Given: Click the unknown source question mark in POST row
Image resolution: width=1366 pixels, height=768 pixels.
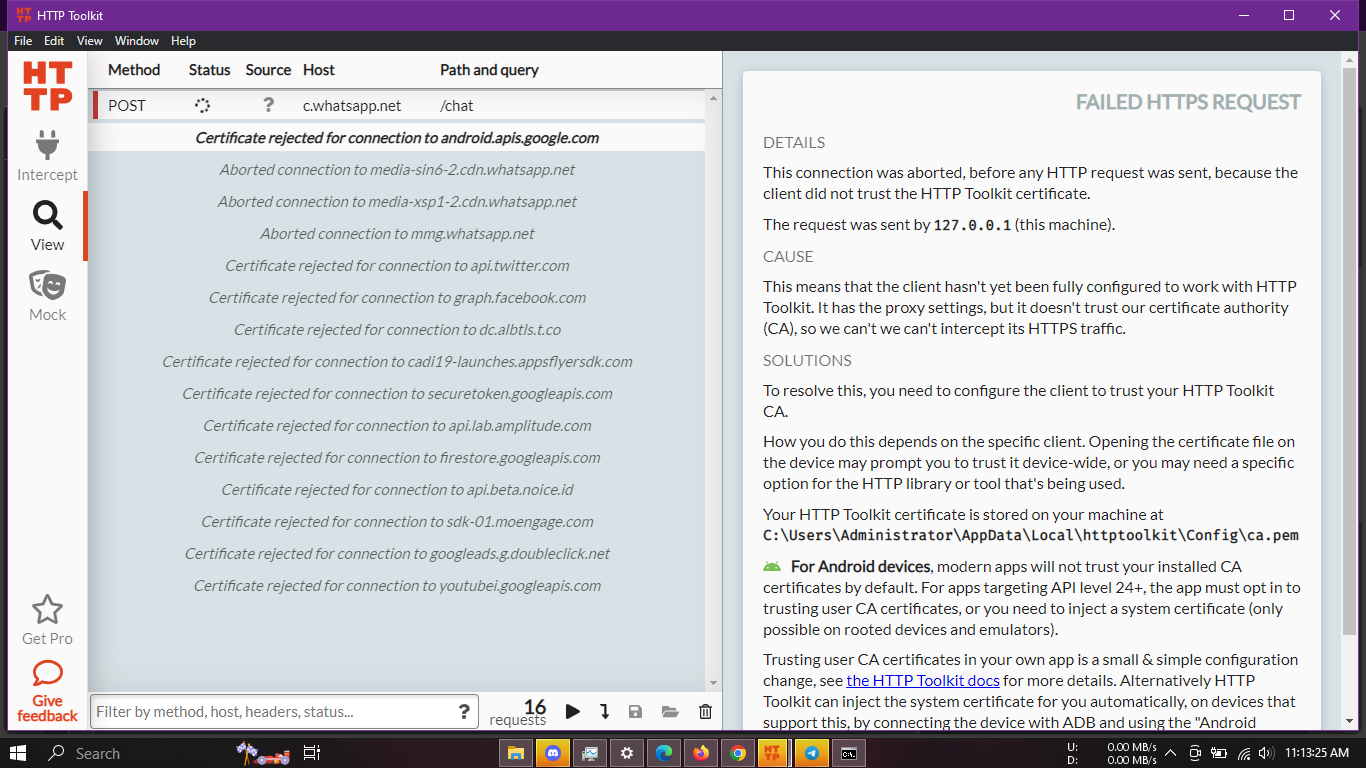Looking at the screenshot, I should tap(268, 105).
